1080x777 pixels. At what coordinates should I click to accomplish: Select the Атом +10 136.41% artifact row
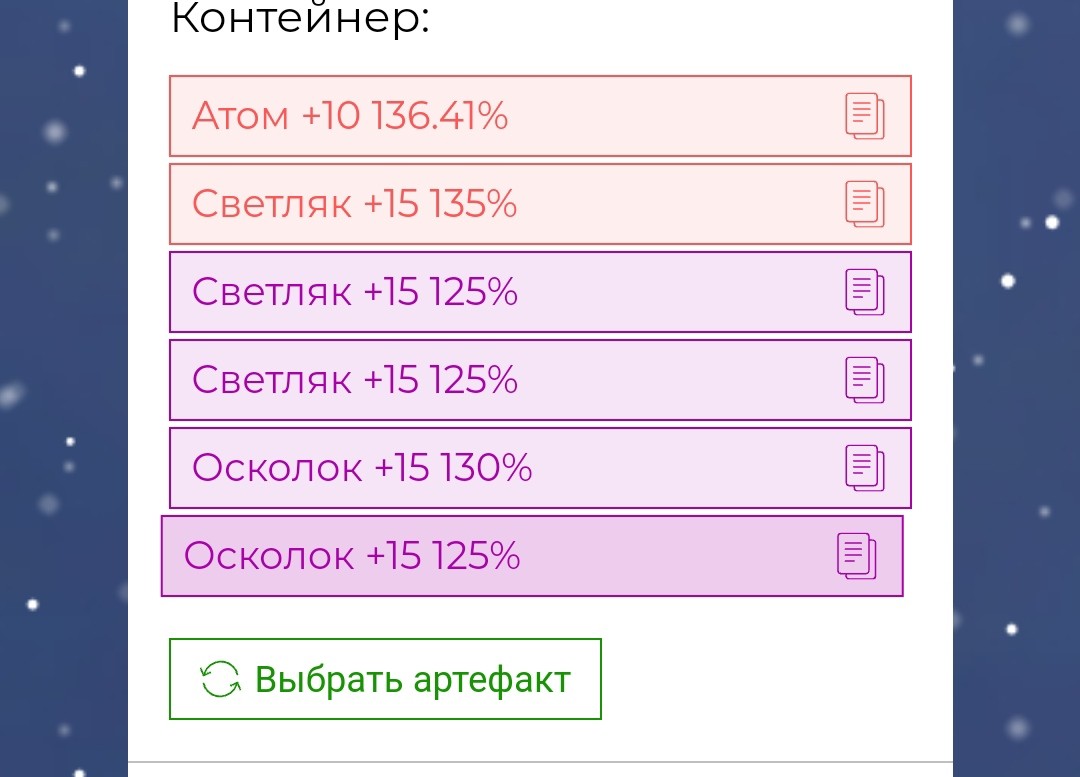[x=540, y=116]
